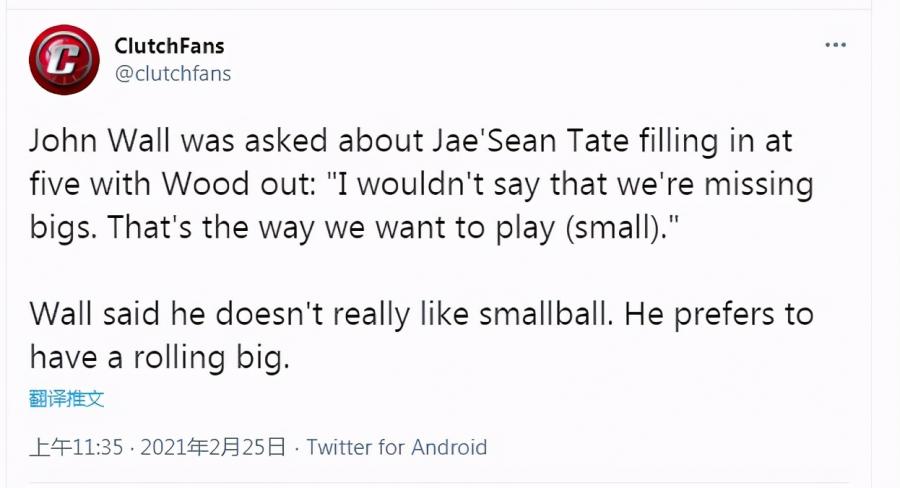Screen dimensions: 900x488
Task: Click the ClutchFans display name
Action: coord(169,46)
